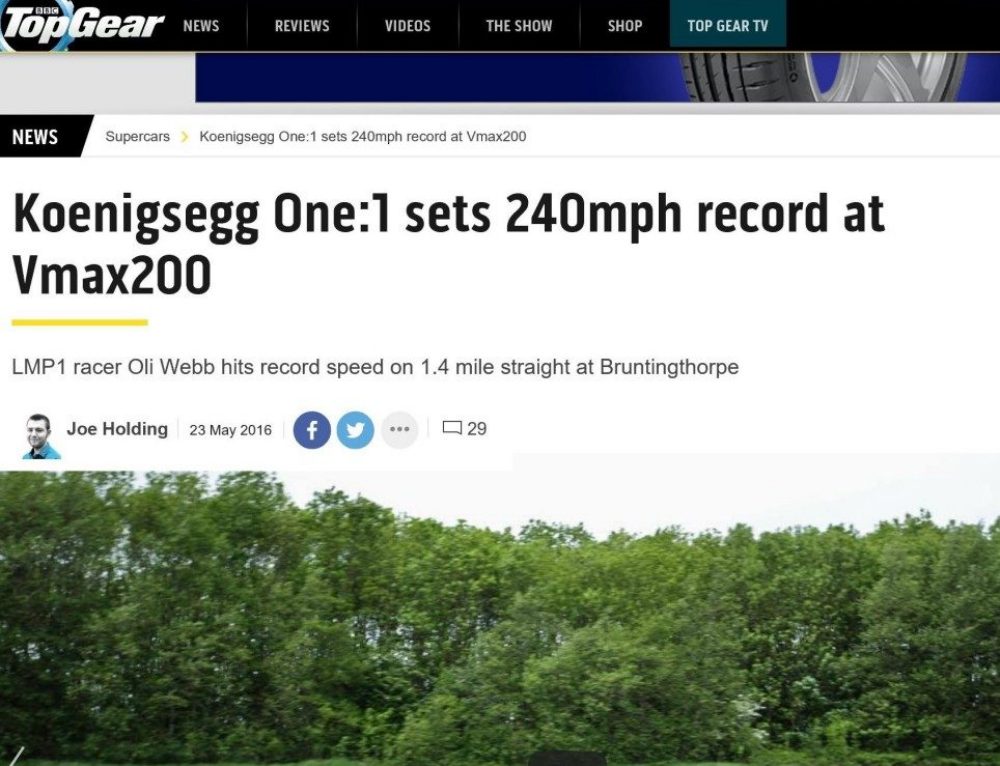Open the News menu item
The width and height of the screenshot is (1000, 766).
tap(201, 26)
